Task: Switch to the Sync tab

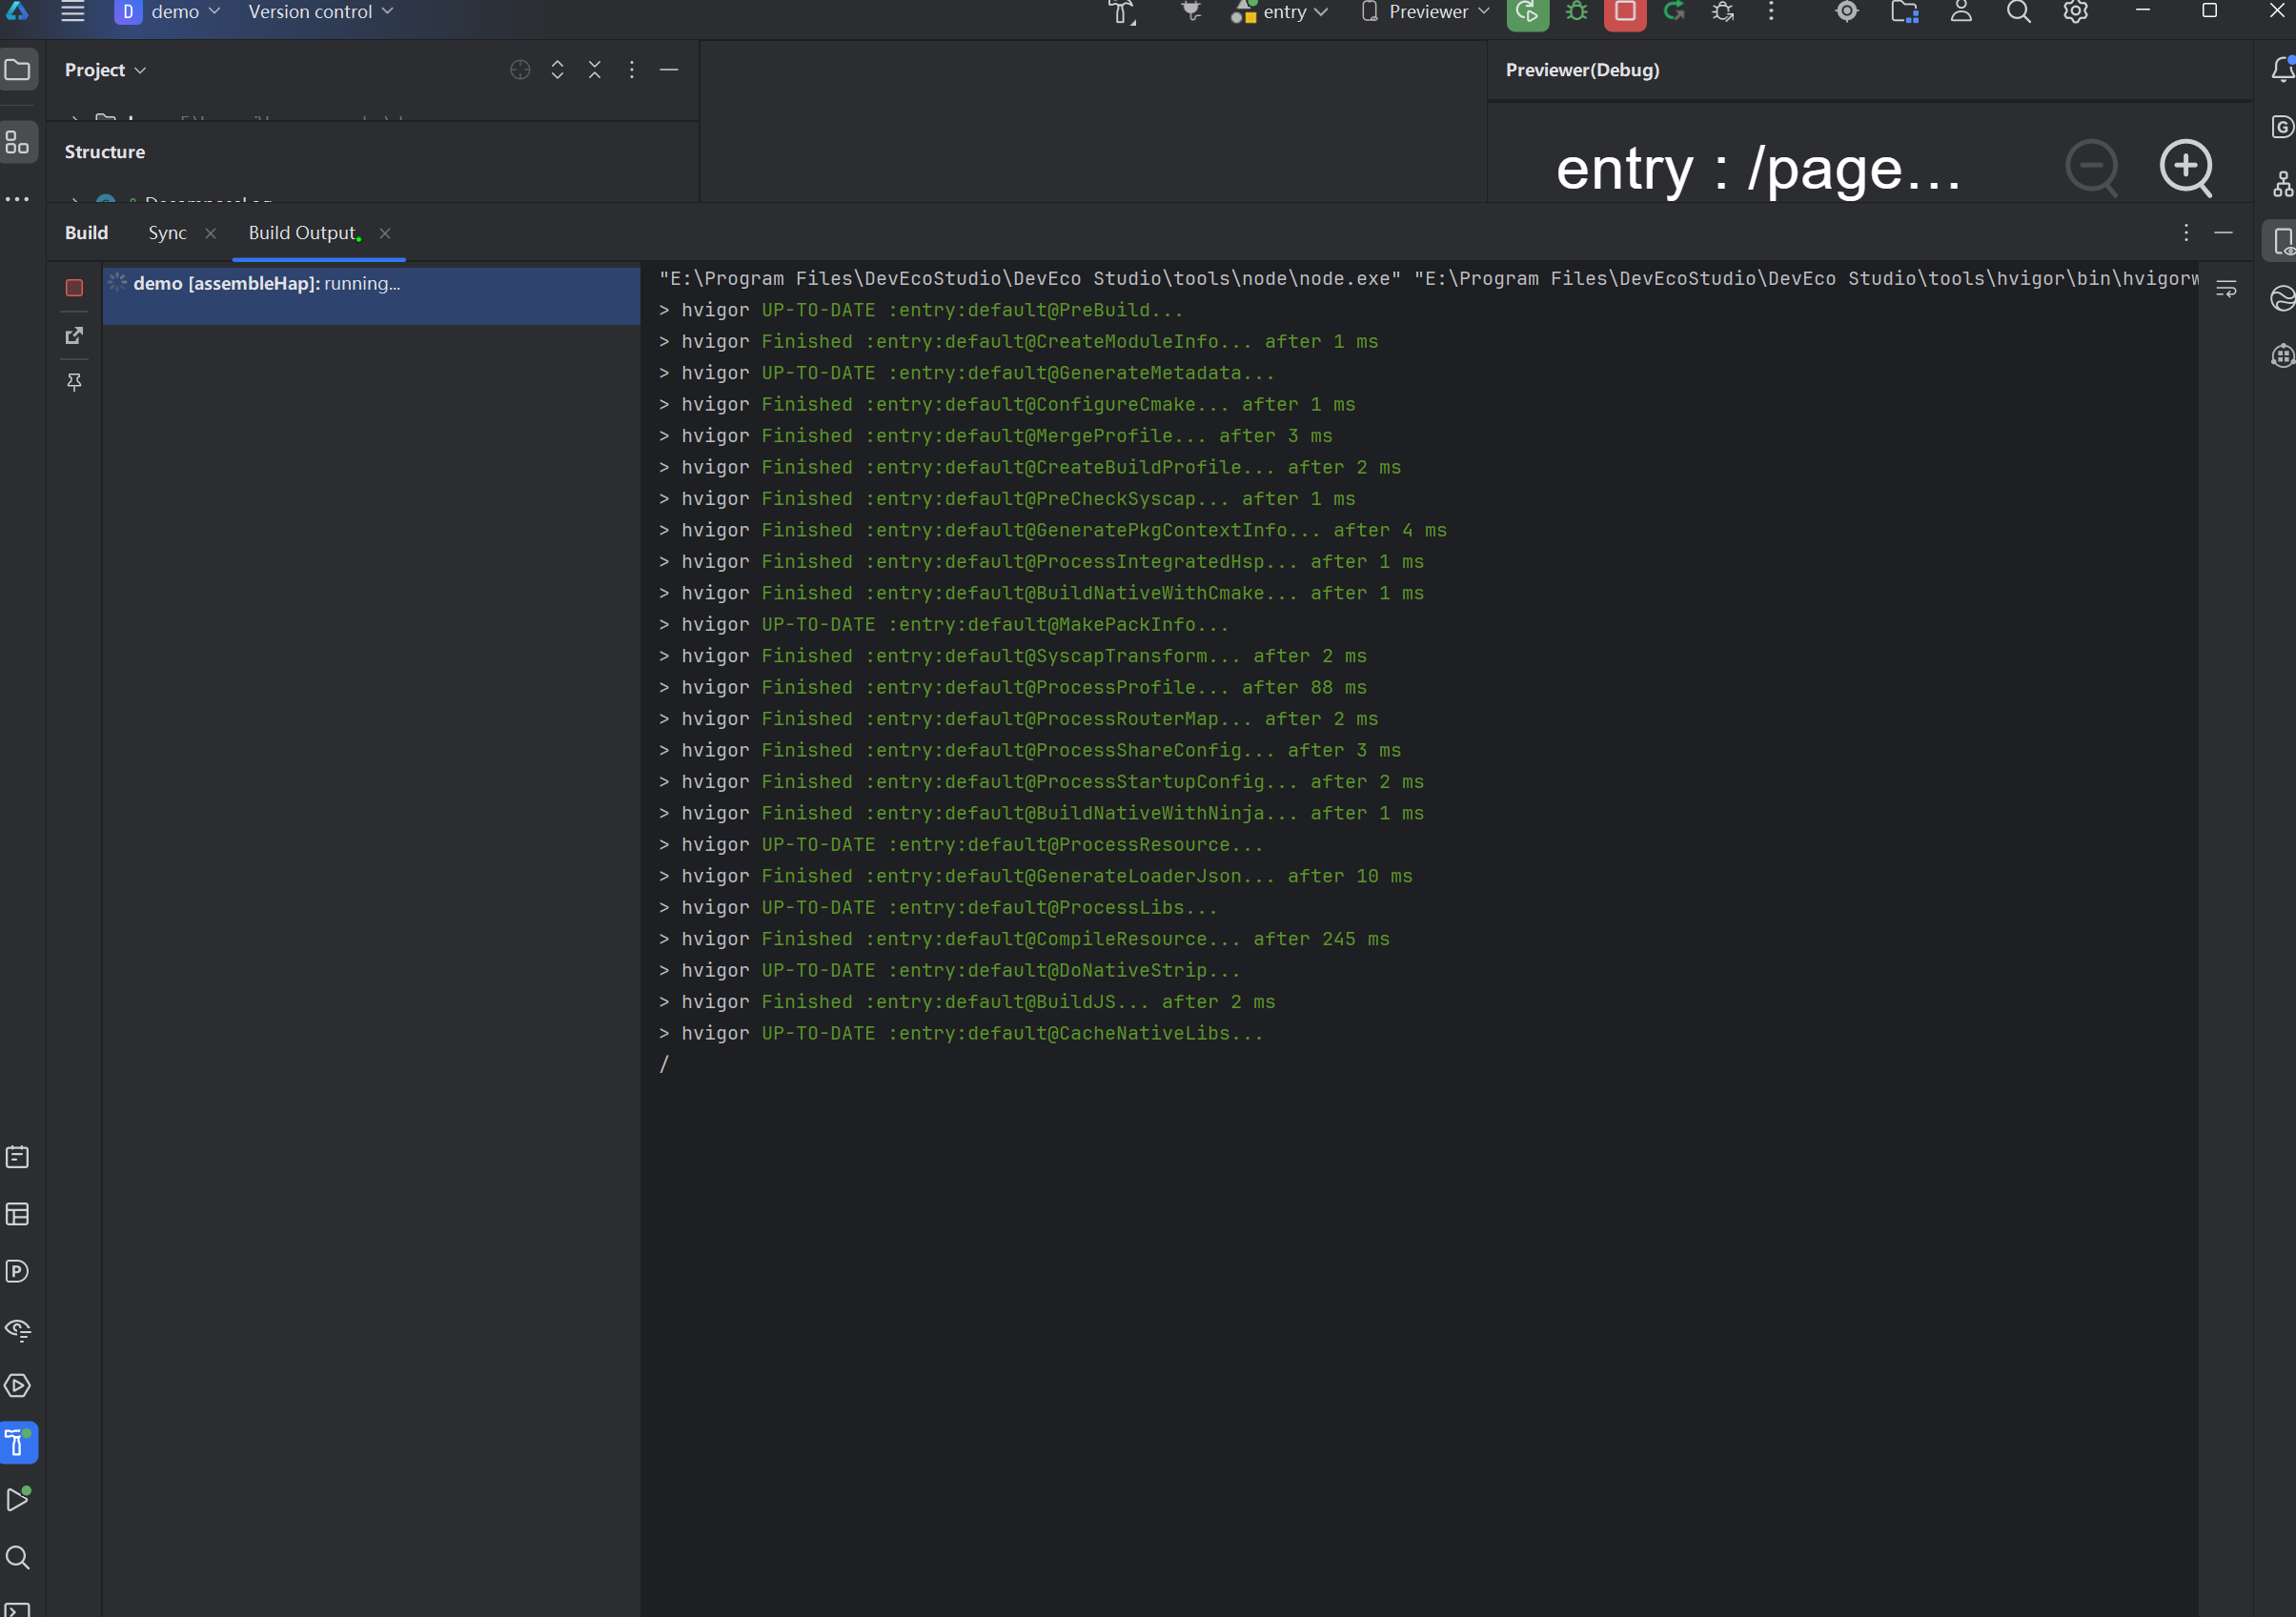Action: (167, 233)
